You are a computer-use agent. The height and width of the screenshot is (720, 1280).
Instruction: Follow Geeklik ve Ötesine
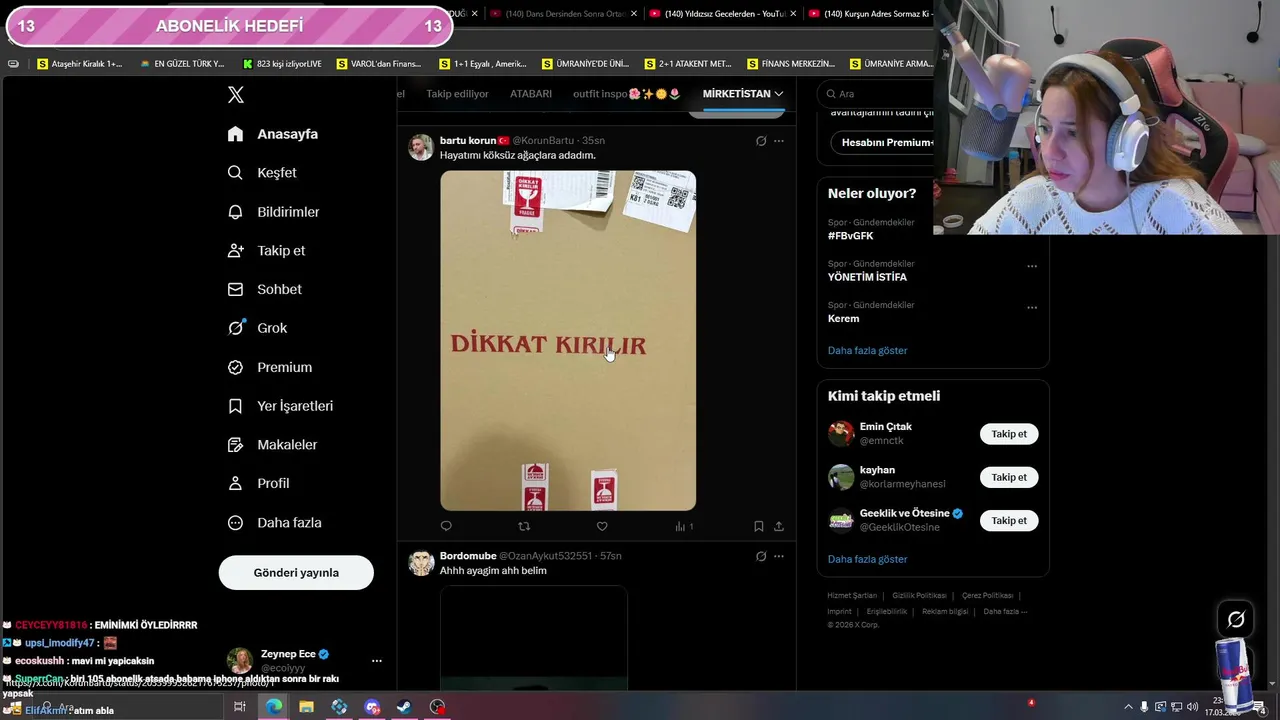pos(1009,520)
